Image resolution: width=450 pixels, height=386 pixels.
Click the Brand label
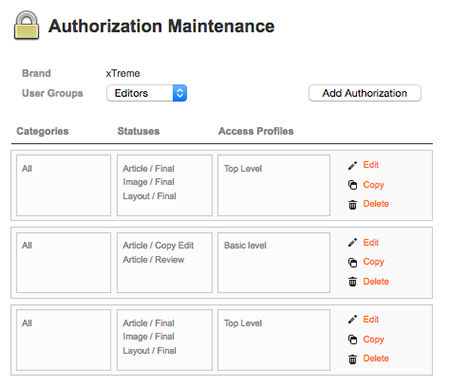pos(36,73)
